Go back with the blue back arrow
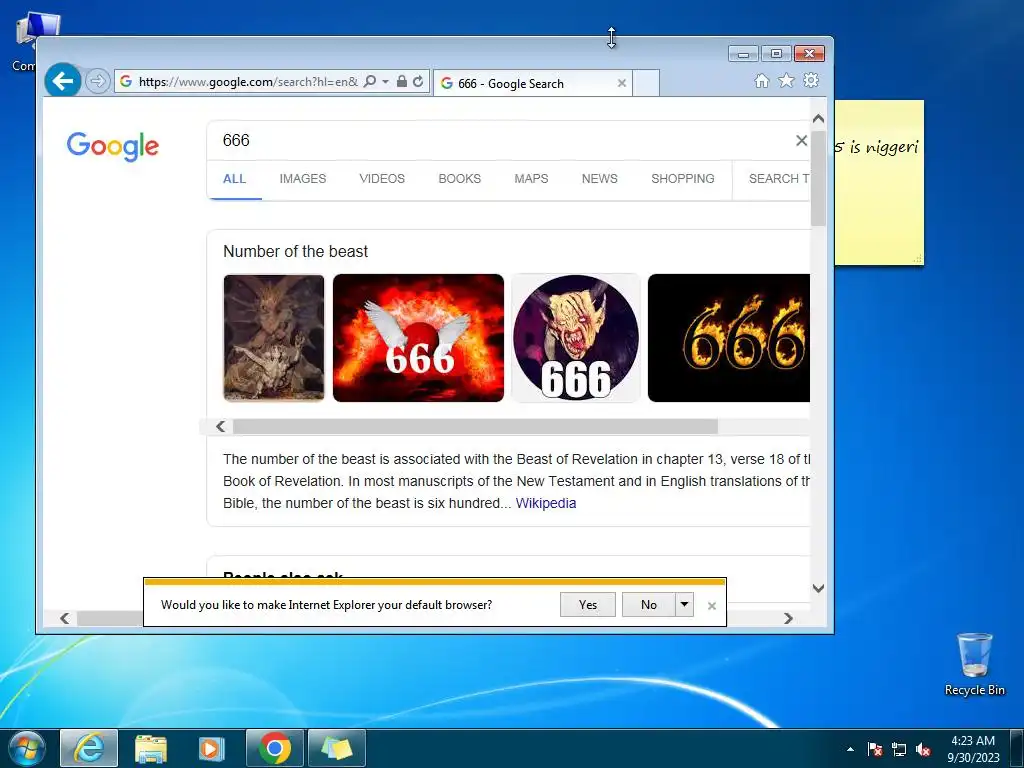 63,81
